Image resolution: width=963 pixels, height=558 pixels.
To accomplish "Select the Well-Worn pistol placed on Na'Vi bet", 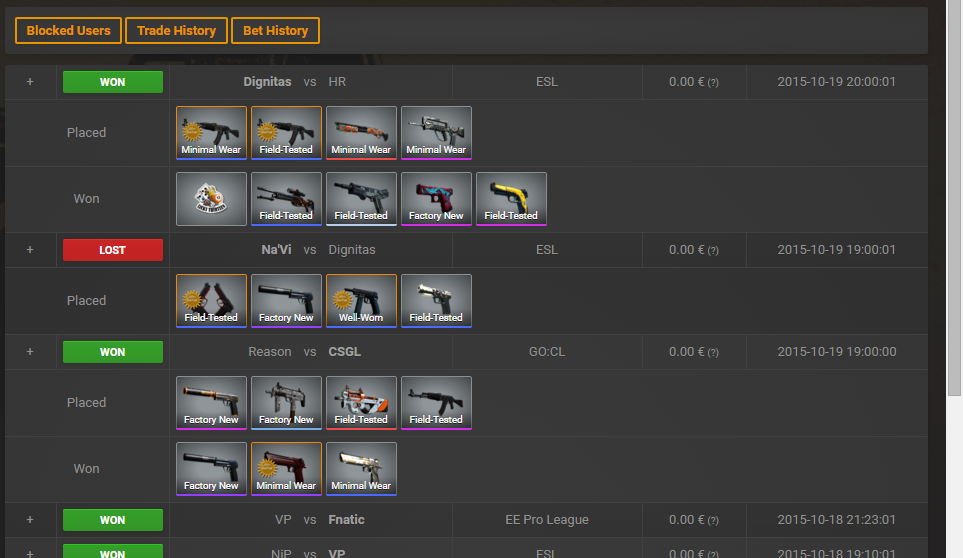I will [361, 301].
